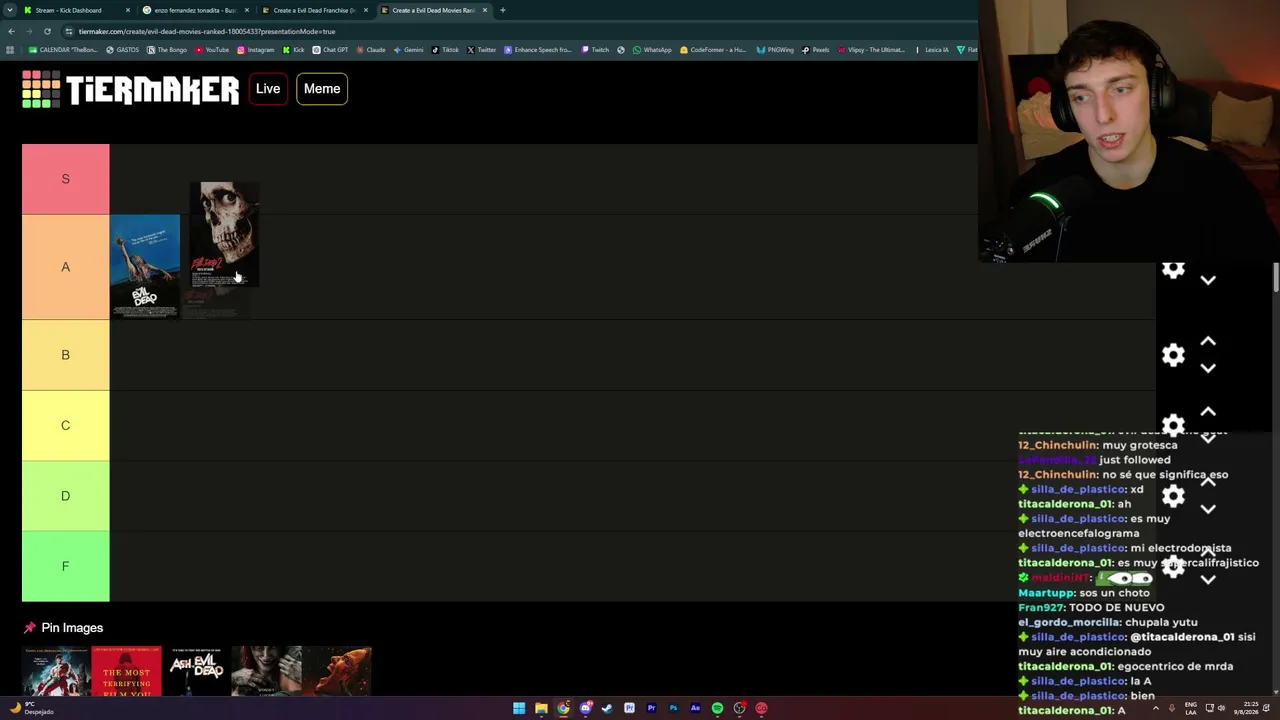Click the B tier label
The image size is (1280, 720).
66,355
